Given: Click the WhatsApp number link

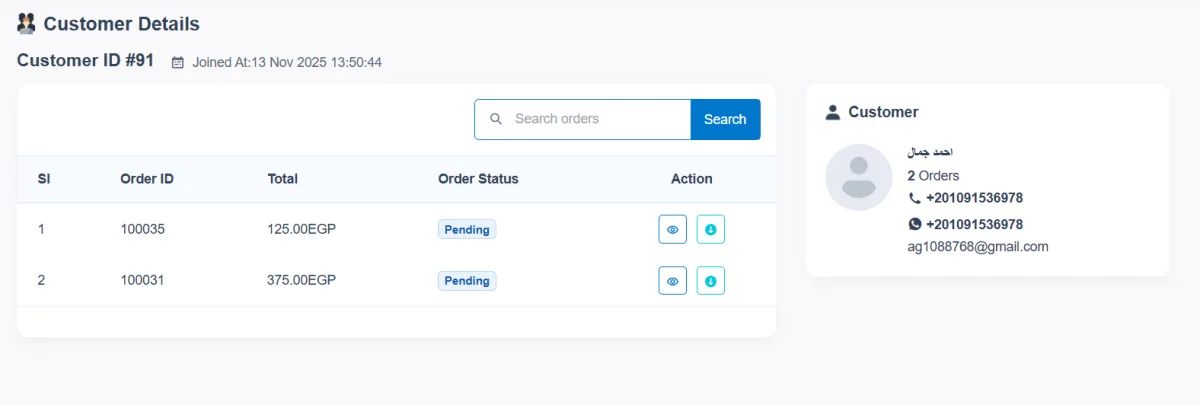Looking at the screenshot, I should point(974,224).
